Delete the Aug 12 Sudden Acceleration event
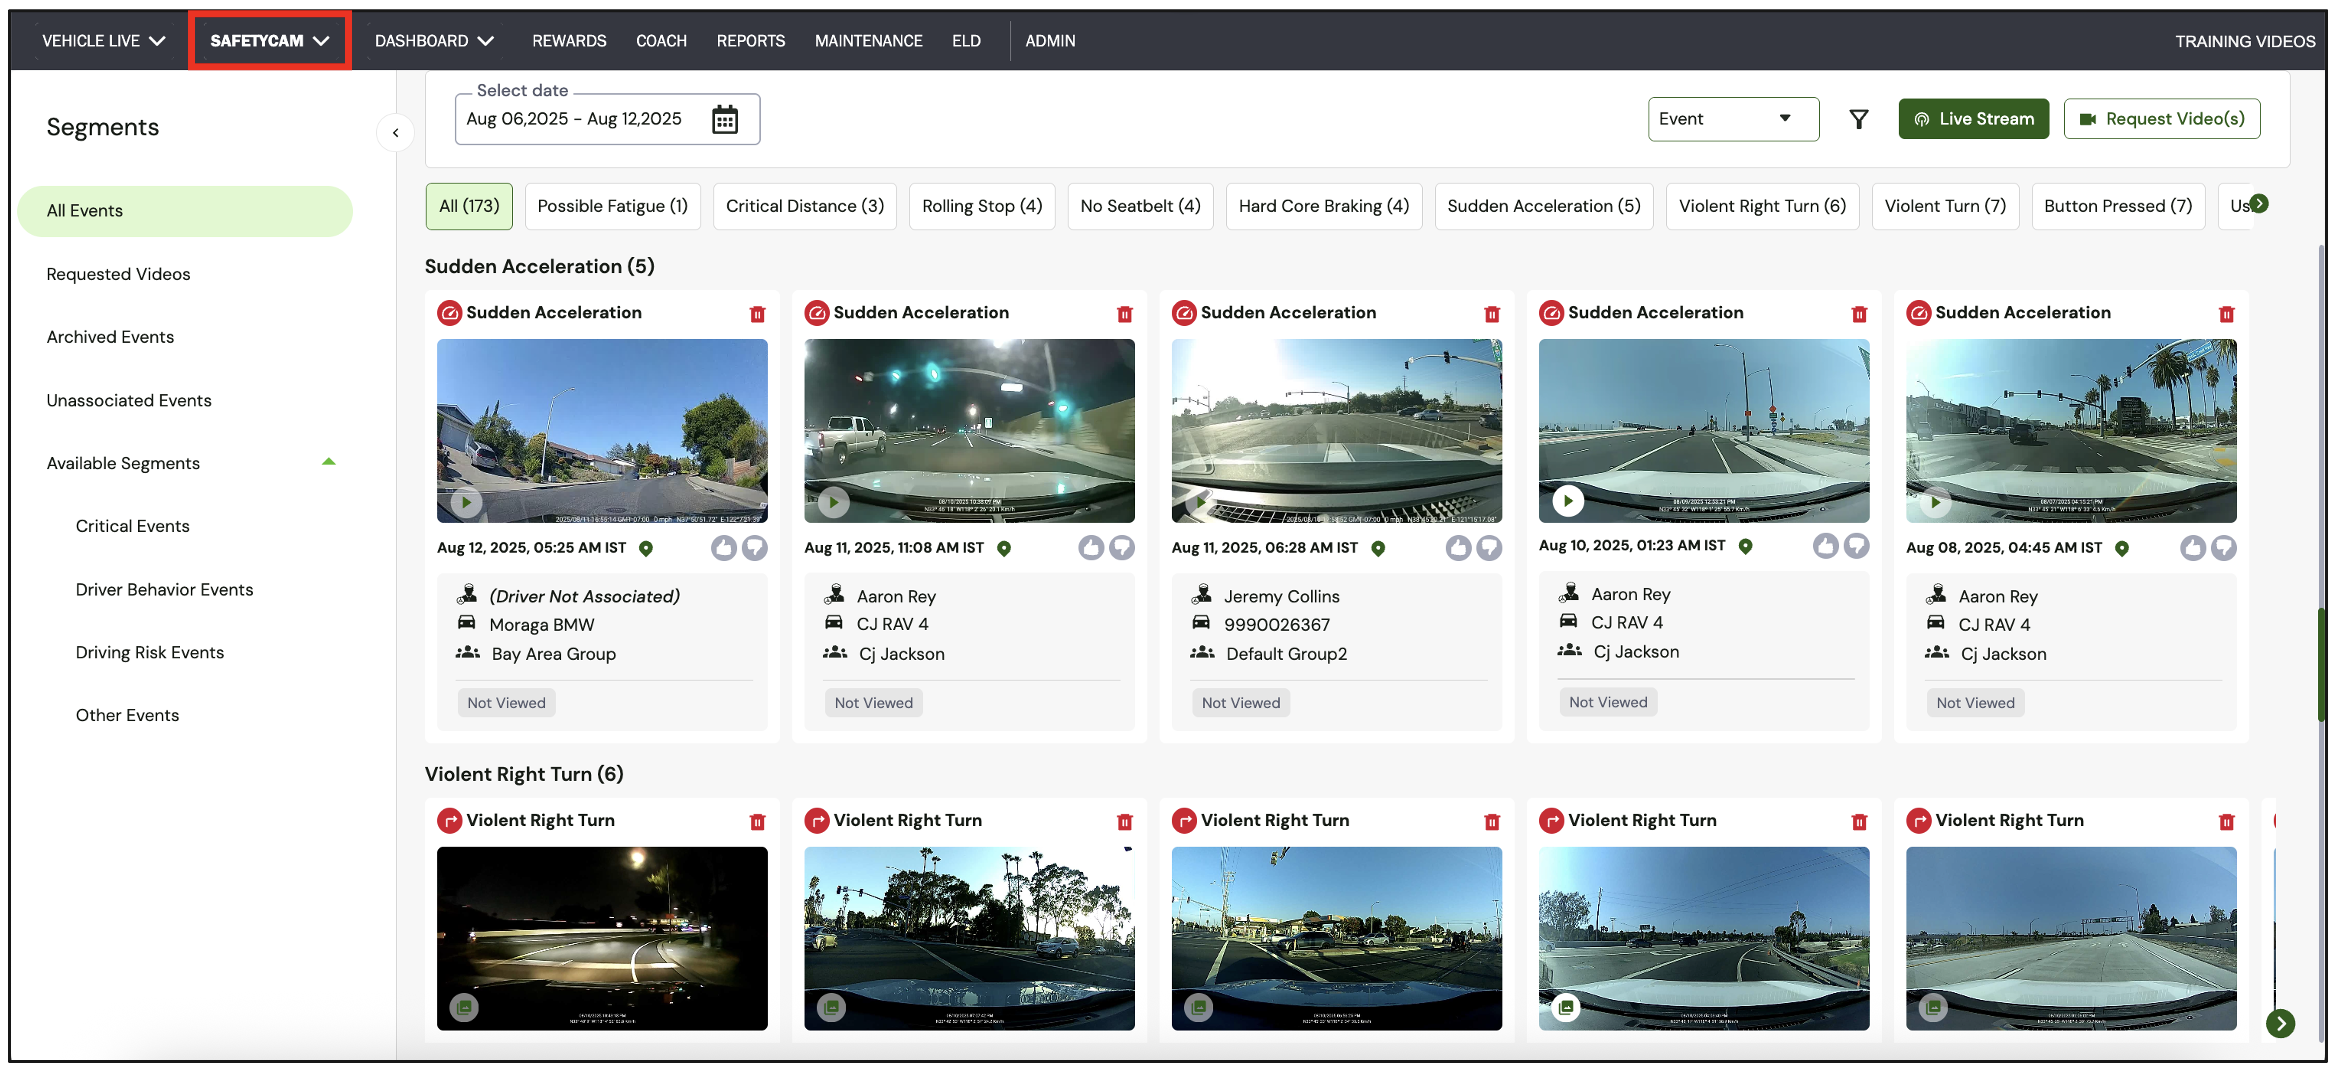The height and width of the screenshot is (1072, 2338). pos(757,314)
